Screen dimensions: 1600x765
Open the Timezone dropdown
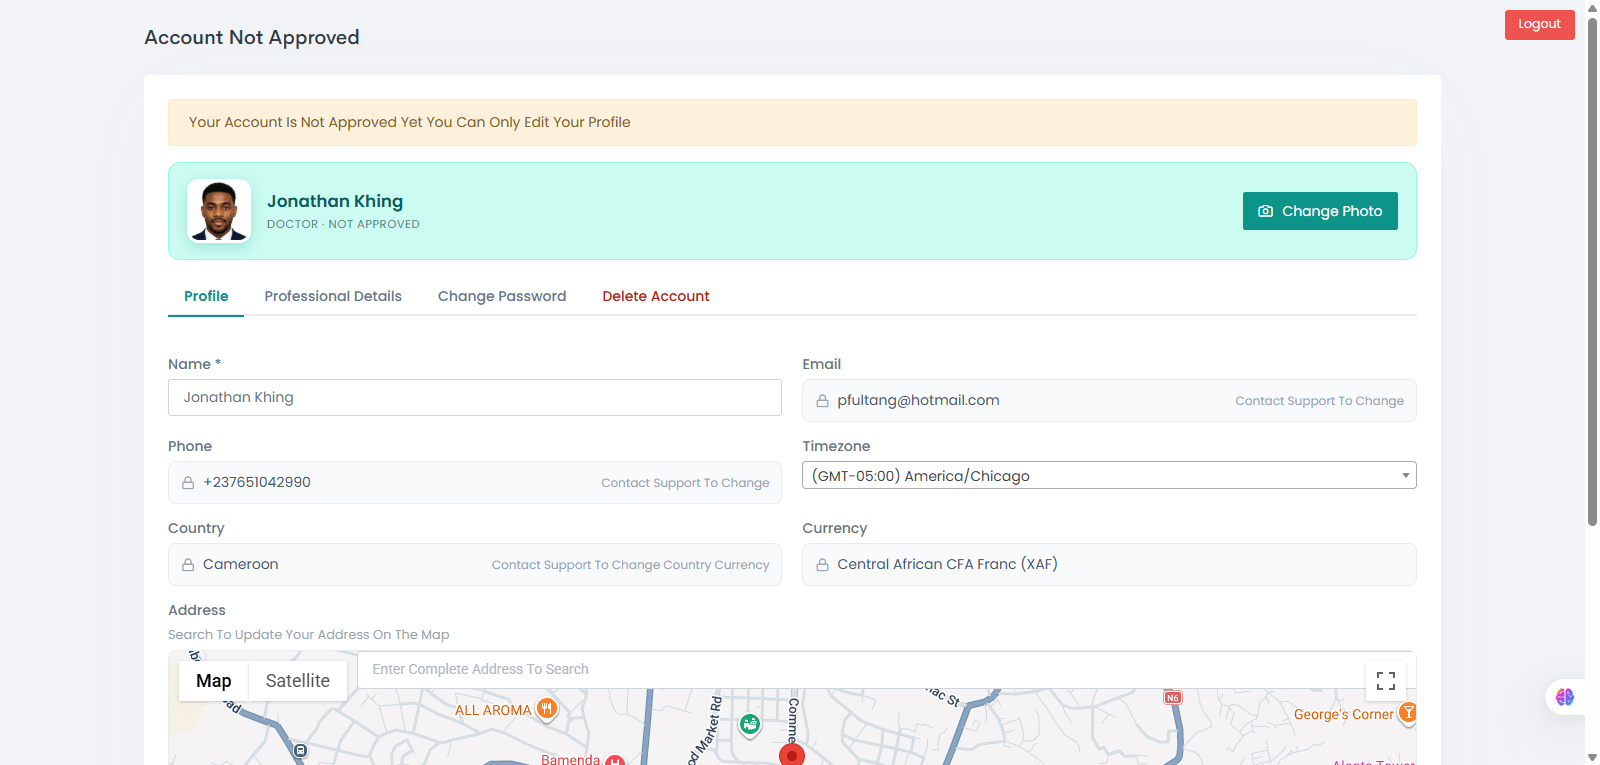point(1109,475)
